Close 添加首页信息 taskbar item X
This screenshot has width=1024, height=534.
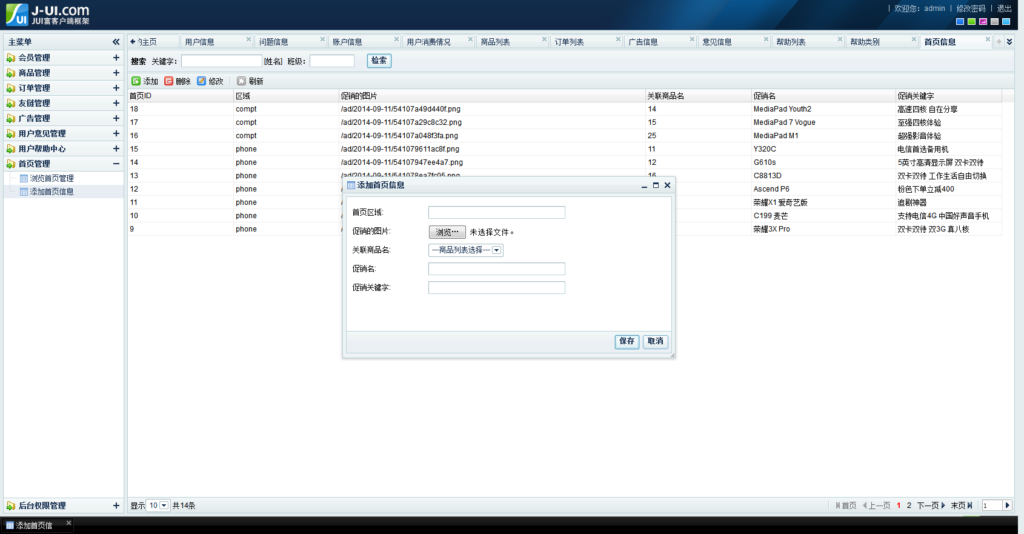pos(69,522)
